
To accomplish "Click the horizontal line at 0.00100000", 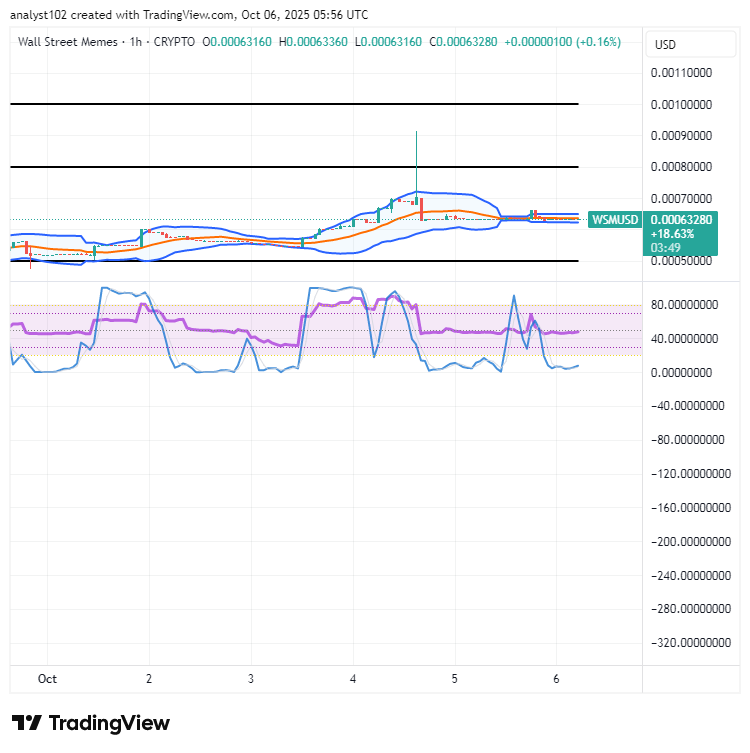I will point(294,104).
